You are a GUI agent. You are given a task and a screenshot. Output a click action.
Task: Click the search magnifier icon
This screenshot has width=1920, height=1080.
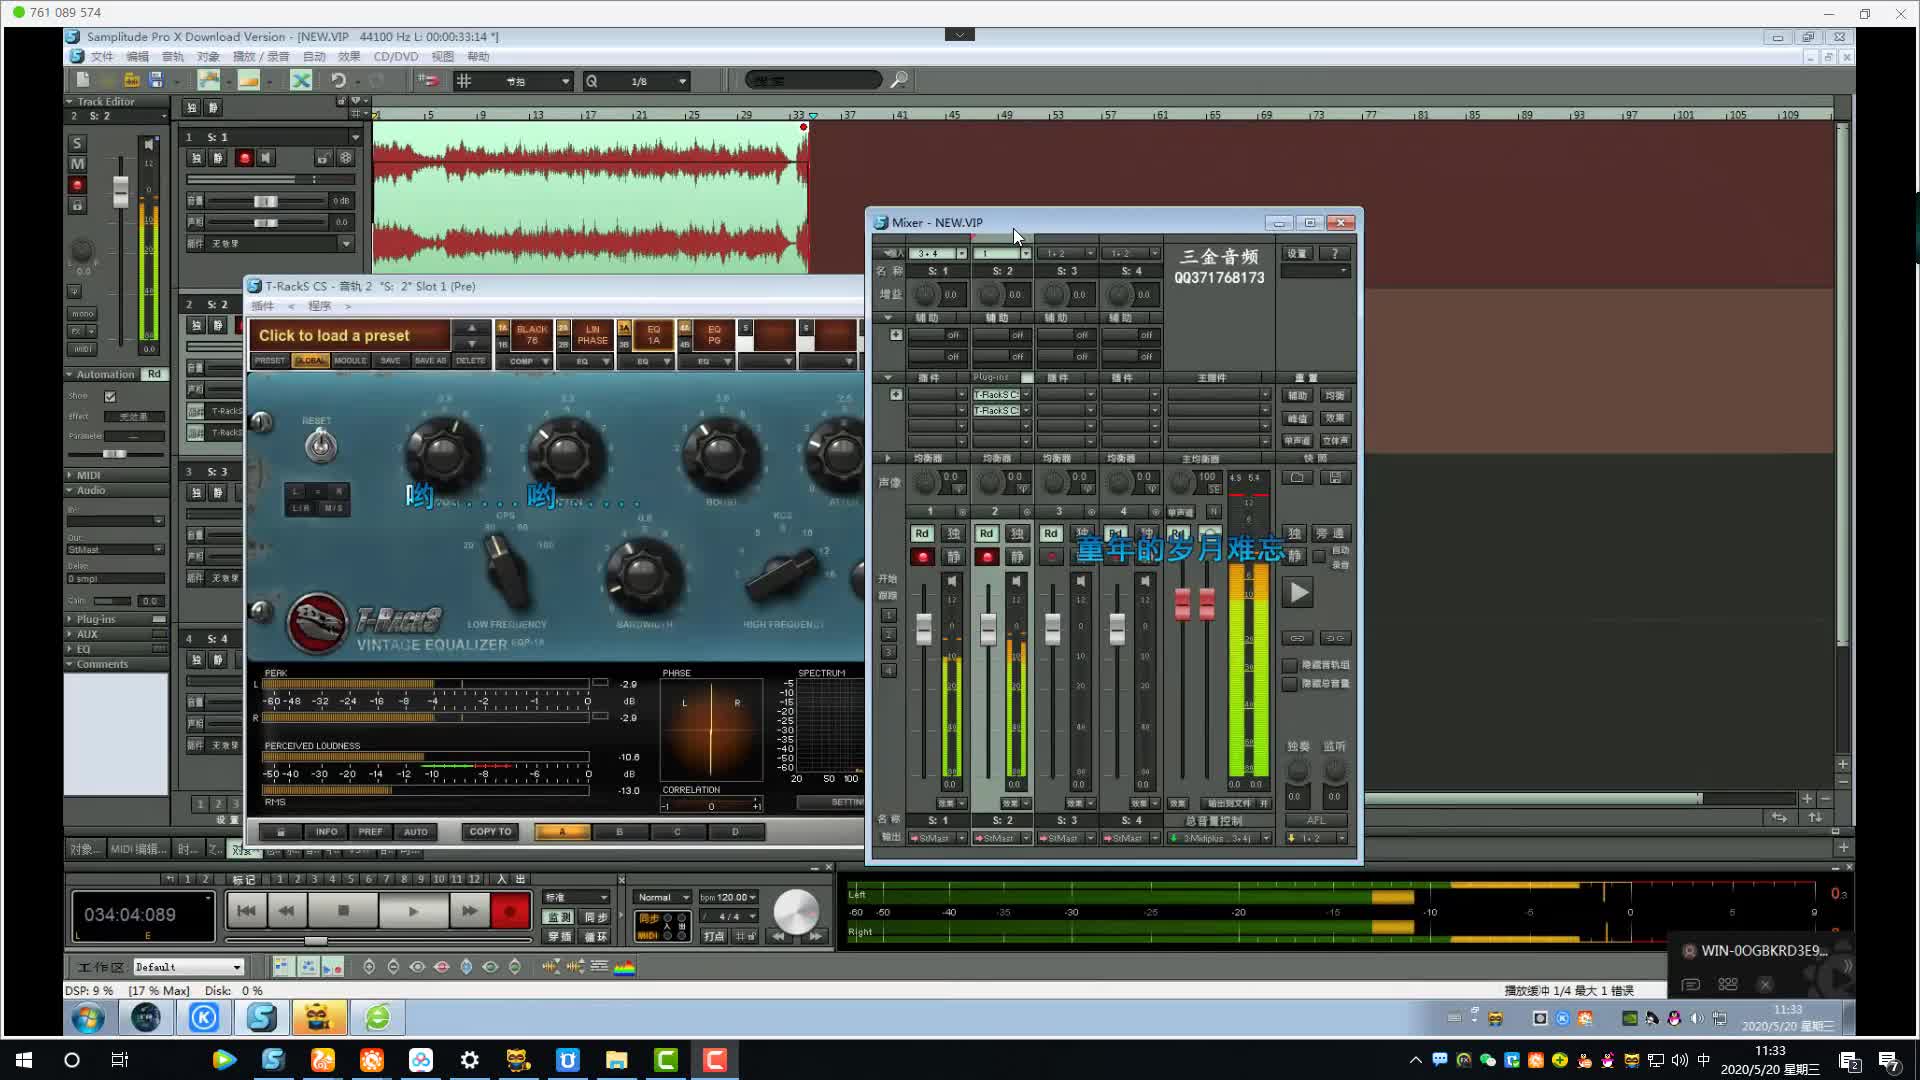tap(899, 80)
